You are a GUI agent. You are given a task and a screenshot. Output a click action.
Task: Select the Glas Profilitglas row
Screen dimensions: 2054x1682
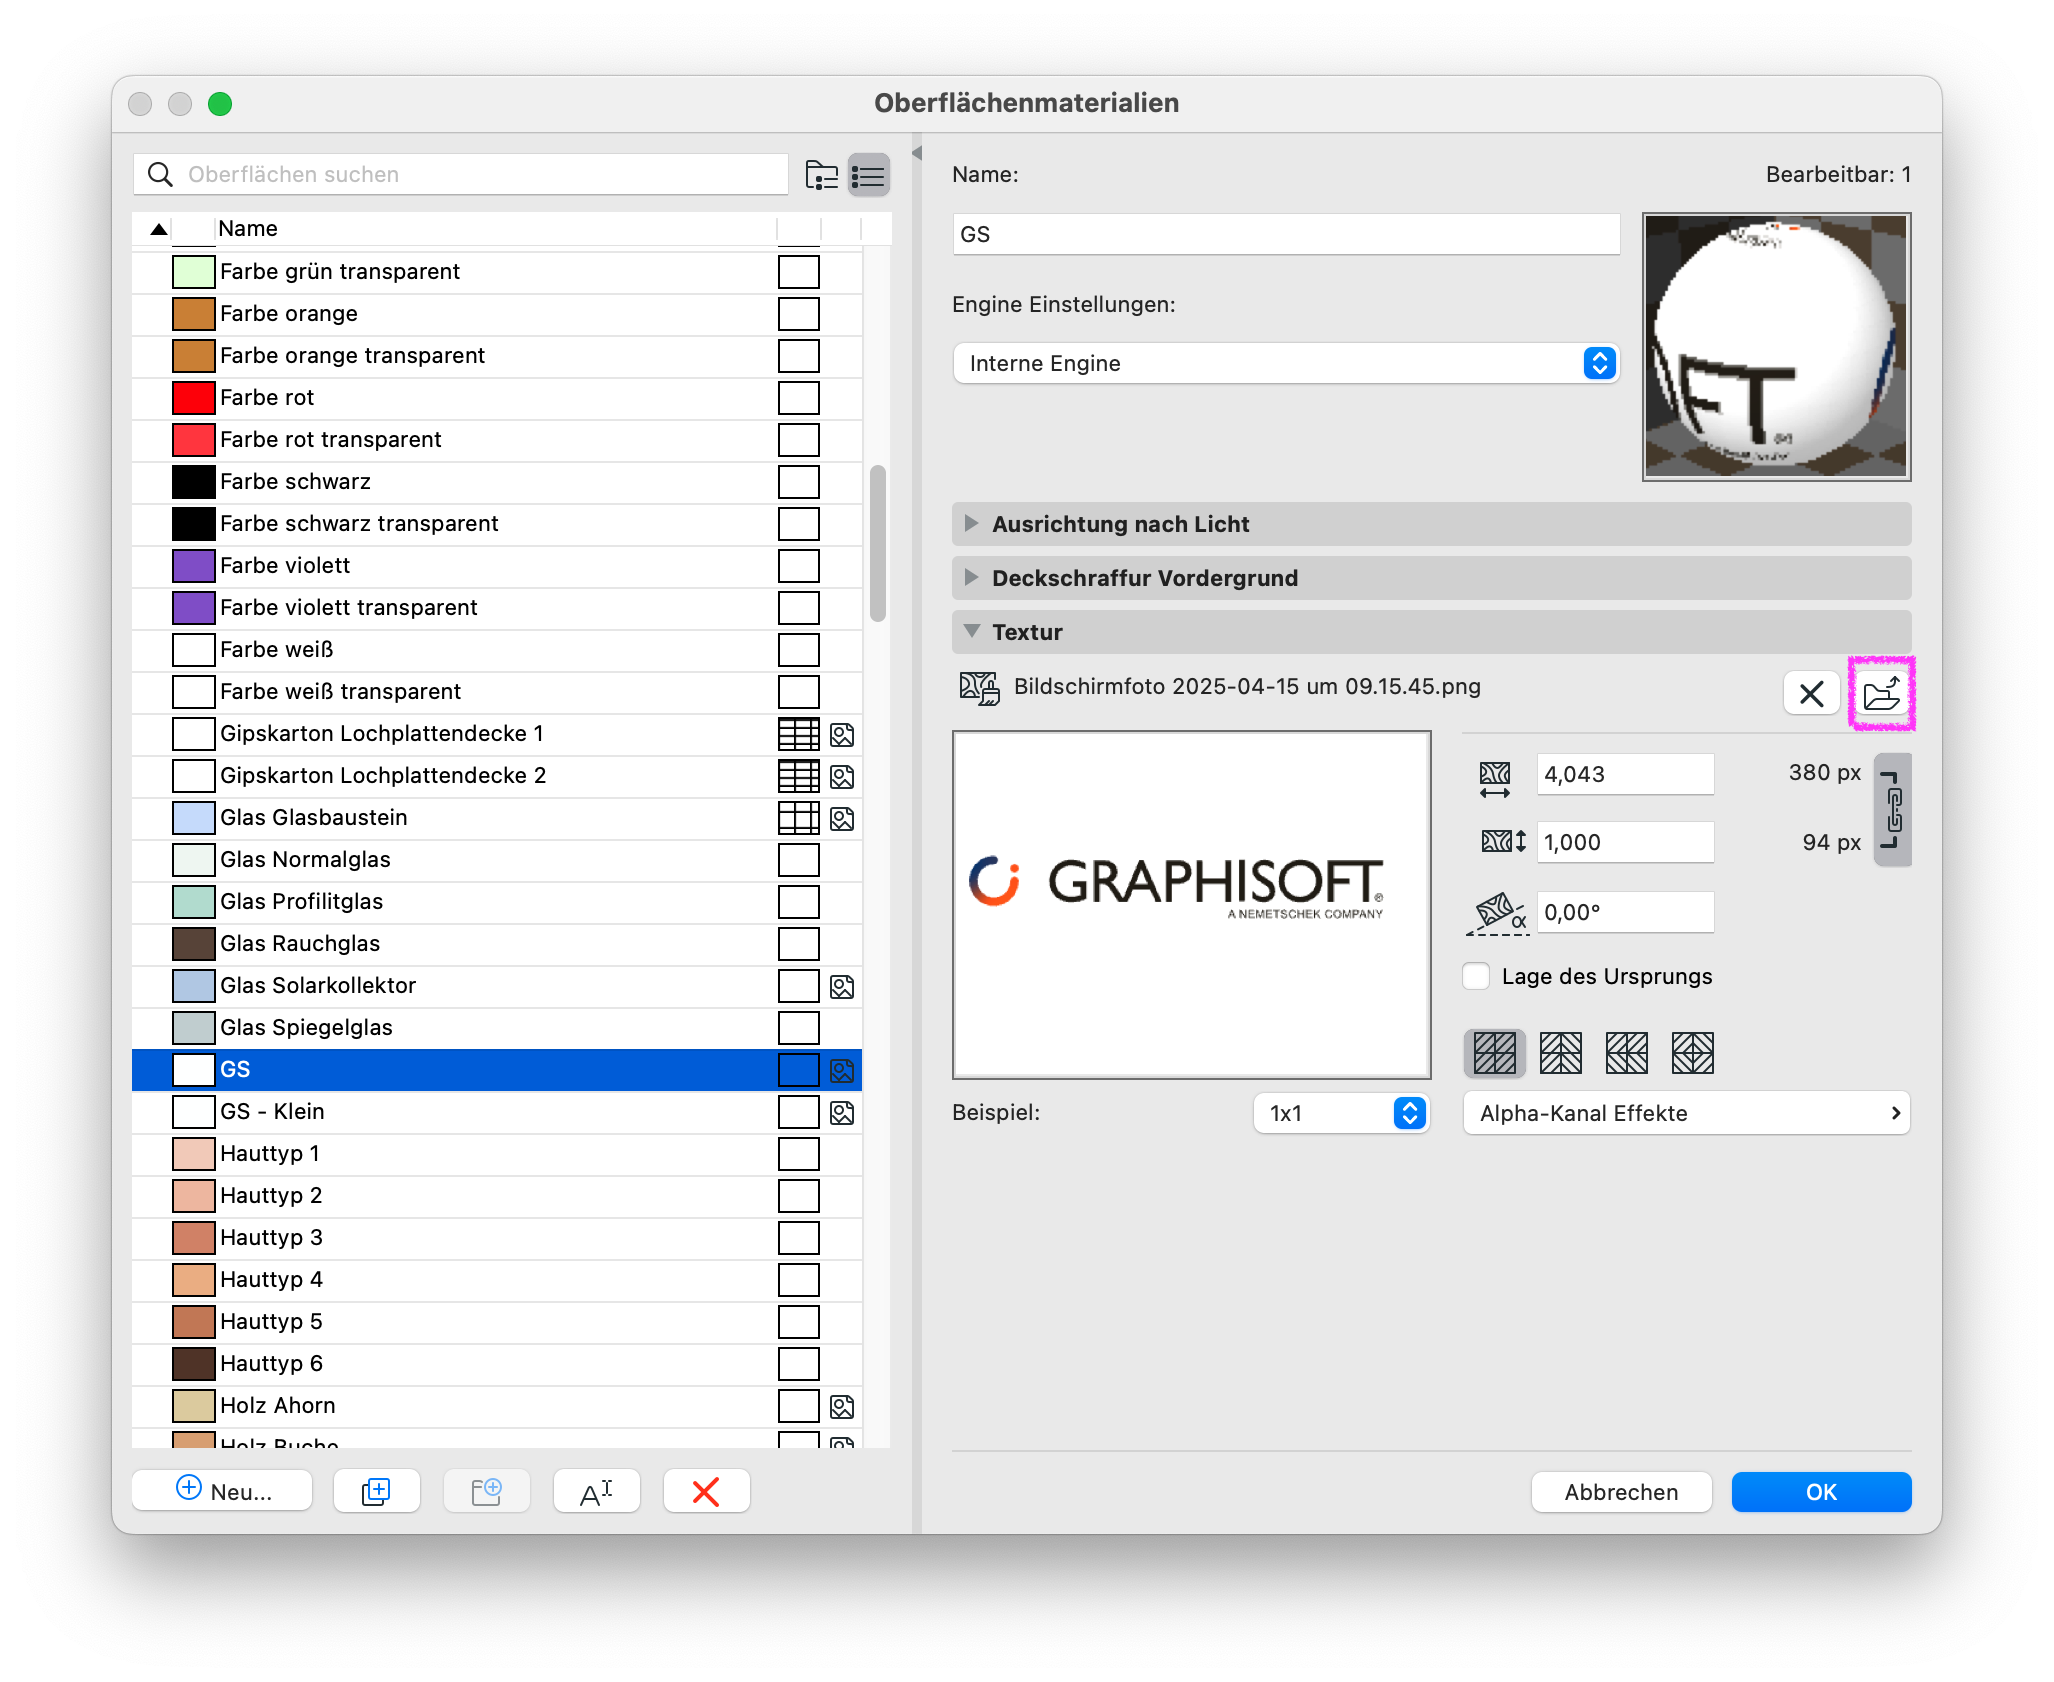[x=497, y=902]
